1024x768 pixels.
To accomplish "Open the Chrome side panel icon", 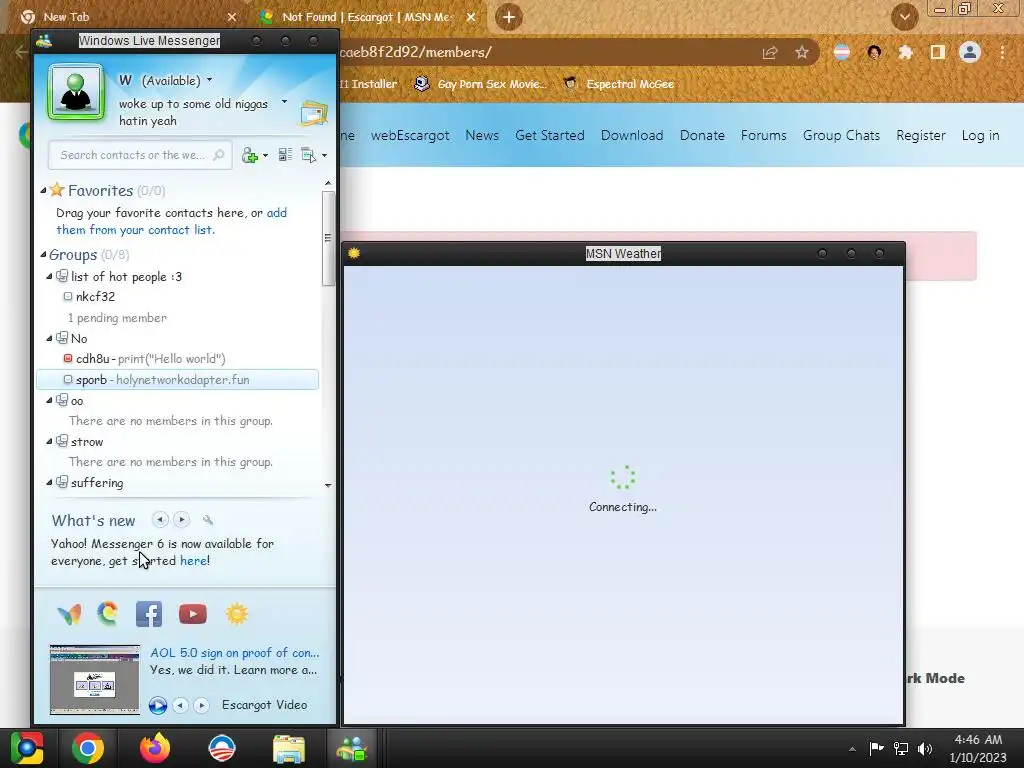I will pyautogui.click(x=938, y=52).
